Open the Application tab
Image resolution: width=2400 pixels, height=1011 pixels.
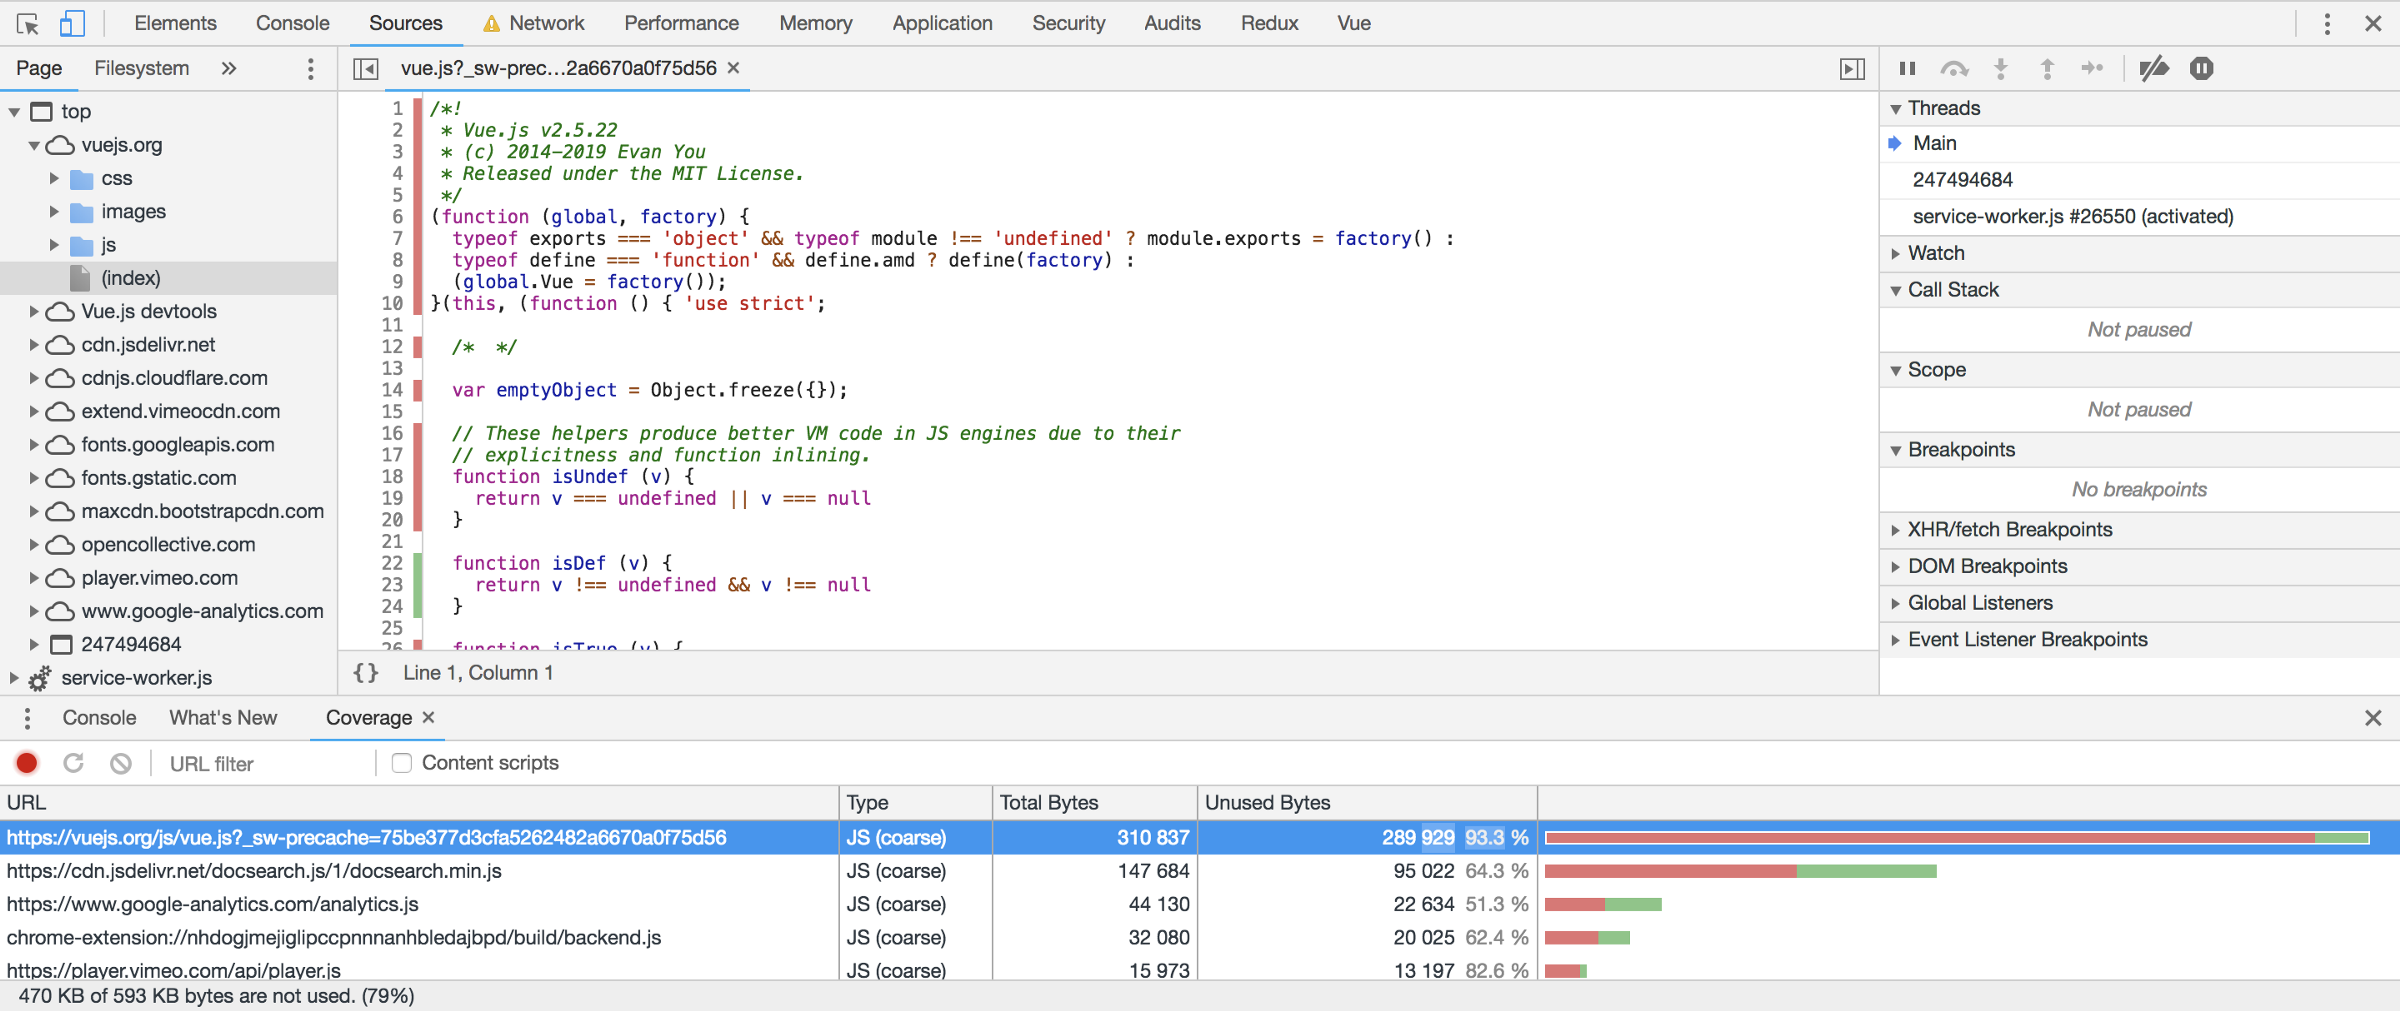(x=942, y=23)
